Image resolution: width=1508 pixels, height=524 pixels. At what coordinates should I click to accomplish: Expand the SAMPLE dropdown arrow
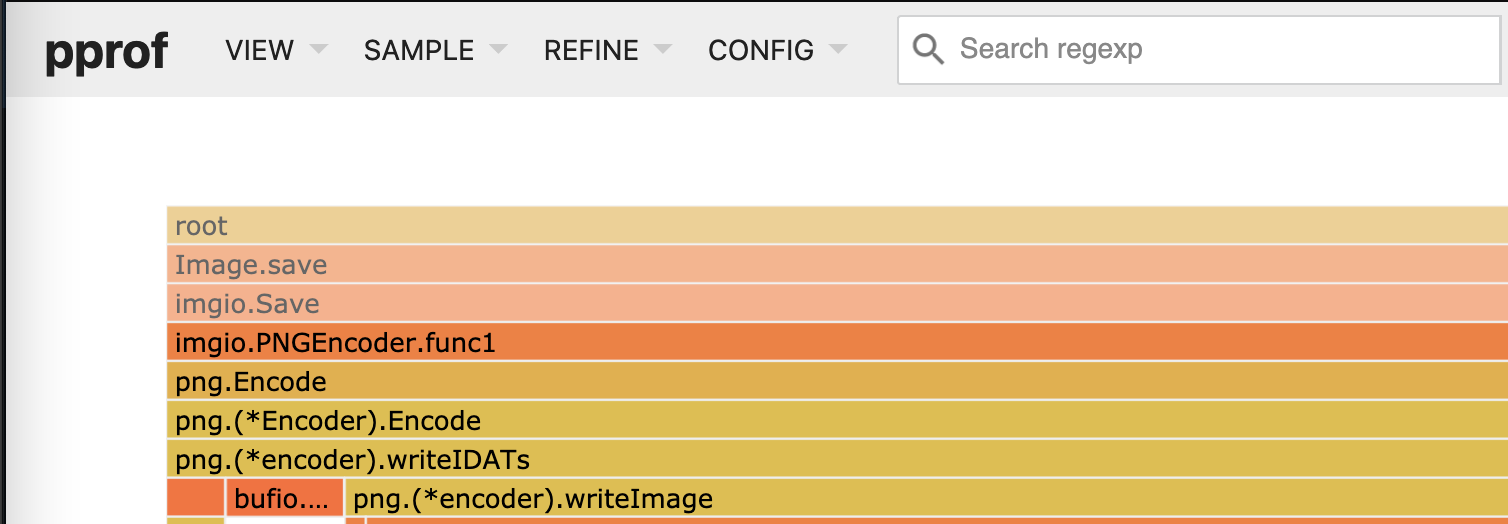(x=498, y=49)
